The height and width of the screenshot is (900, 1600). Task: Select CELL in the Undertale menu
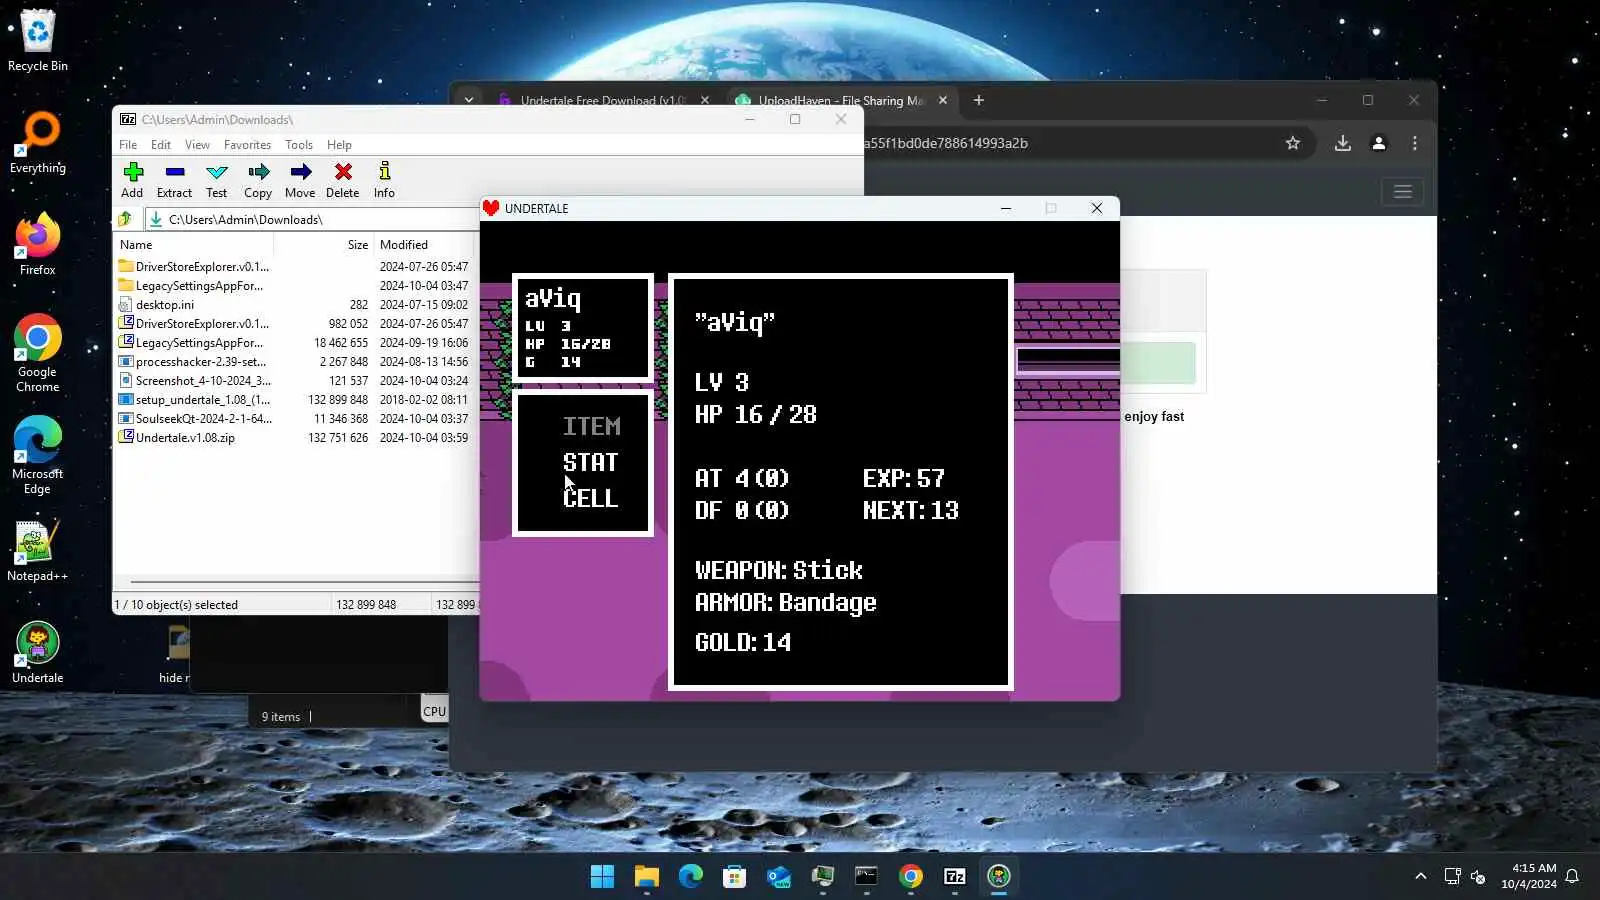(x=590, y=499)
